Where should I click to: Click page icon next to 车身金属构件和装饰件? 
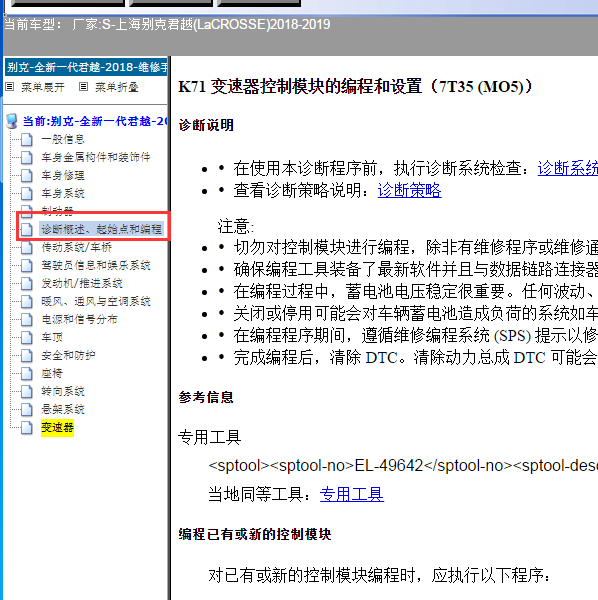coord(26,157)
